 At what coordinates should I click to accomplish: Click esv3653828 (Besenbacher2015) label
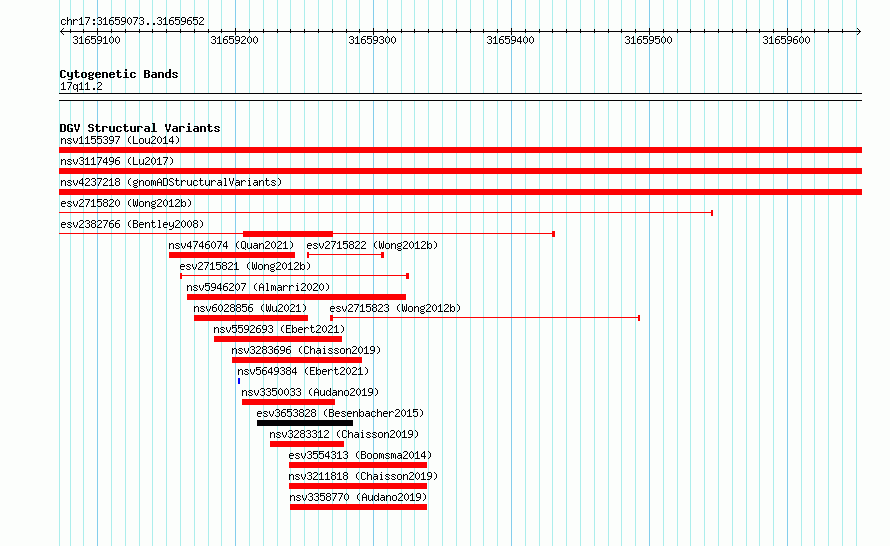[340, 413]
